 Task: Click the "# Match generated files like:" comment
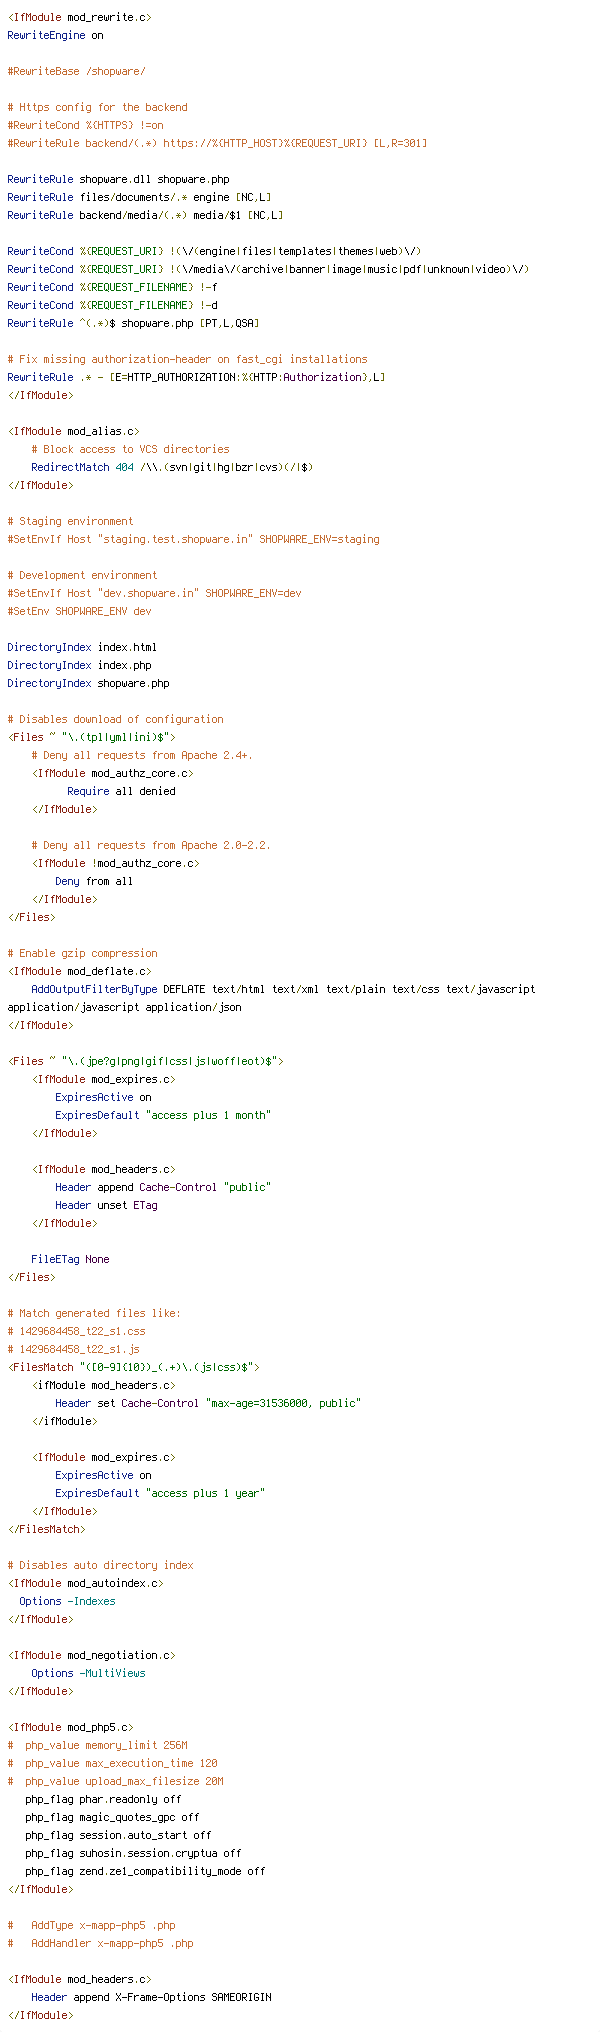coord(94,1313)
